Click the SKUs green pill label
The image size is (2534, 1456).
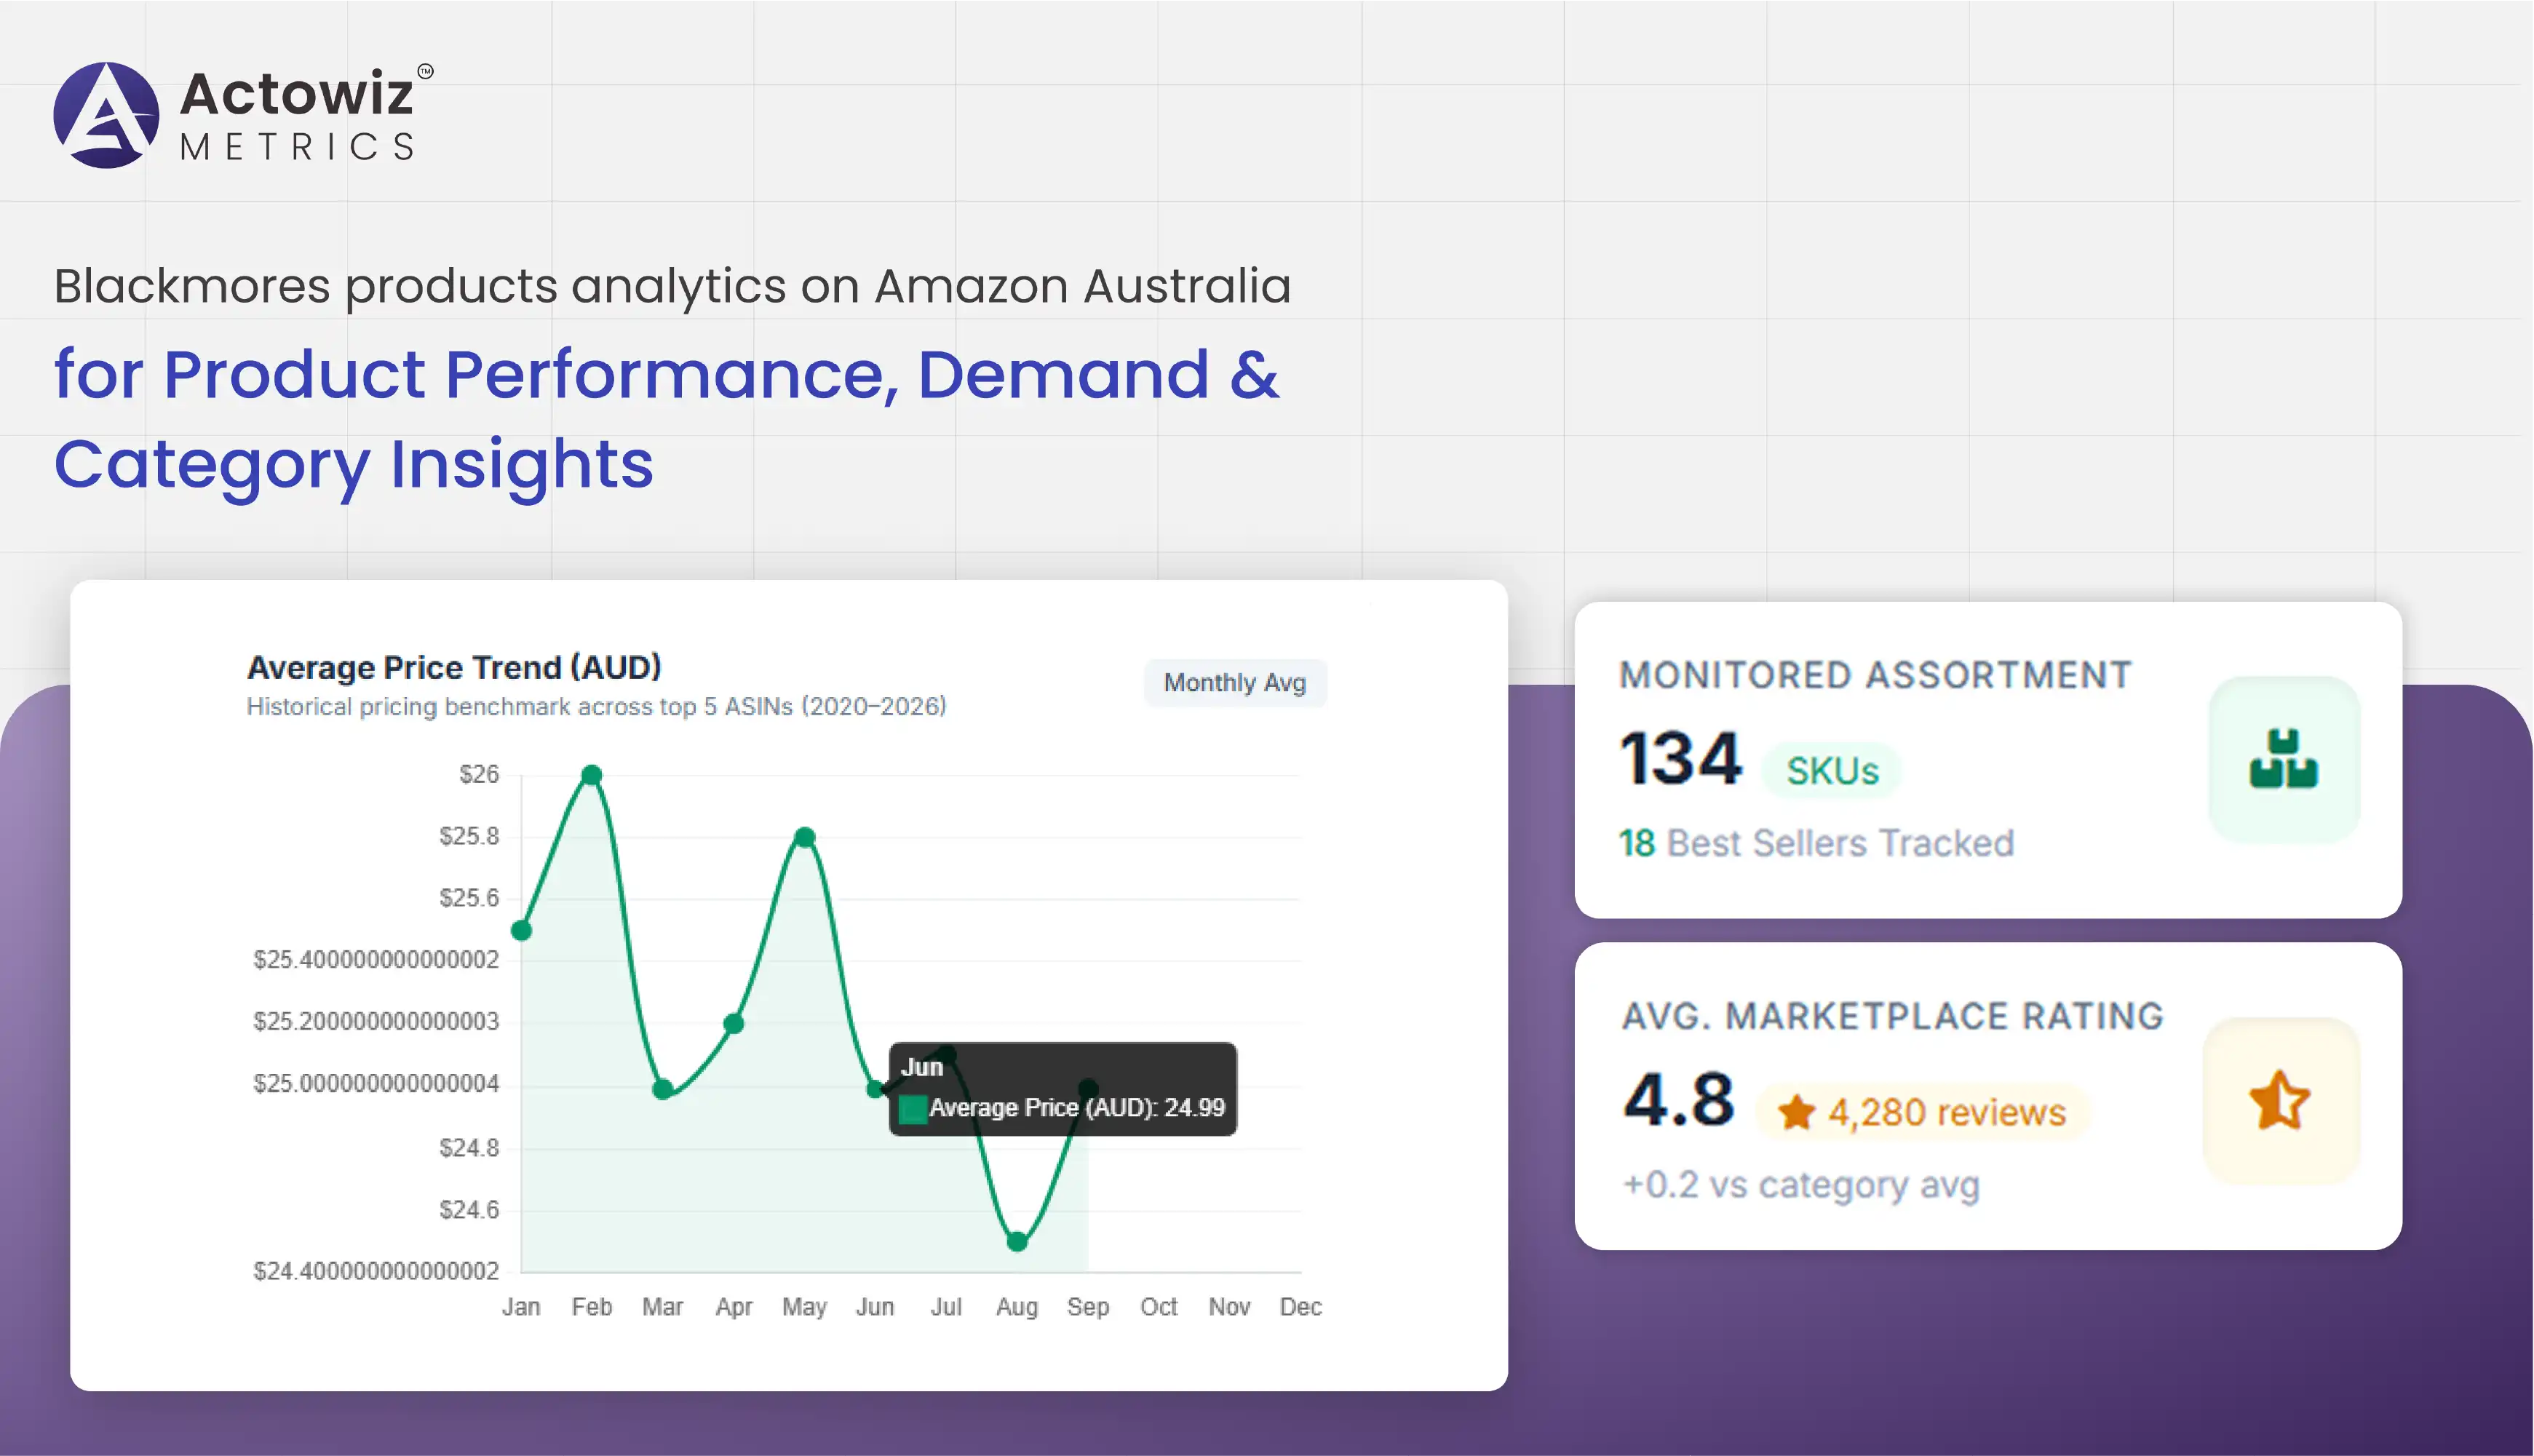coord(1832,771)
